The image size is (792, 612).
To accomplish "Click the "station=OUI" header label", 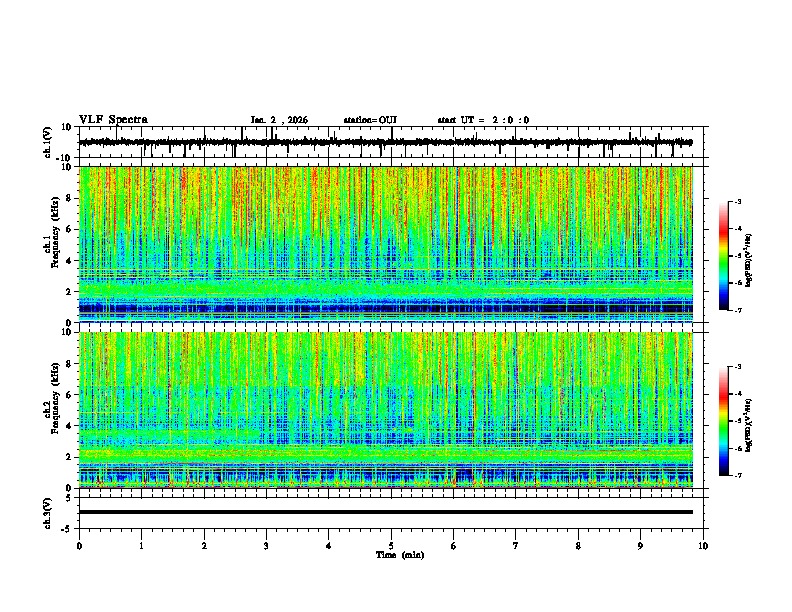I will coord(370,120).
